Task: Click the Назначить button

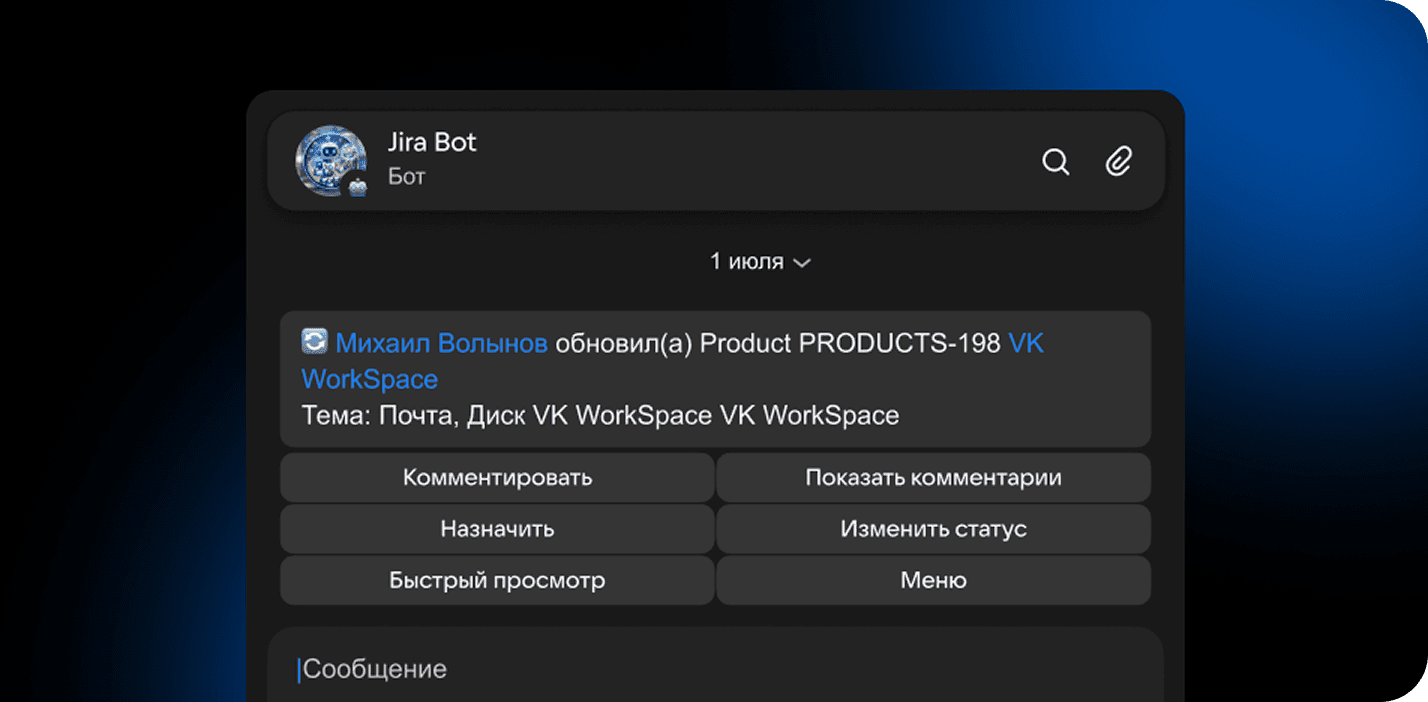Action: 497,529
